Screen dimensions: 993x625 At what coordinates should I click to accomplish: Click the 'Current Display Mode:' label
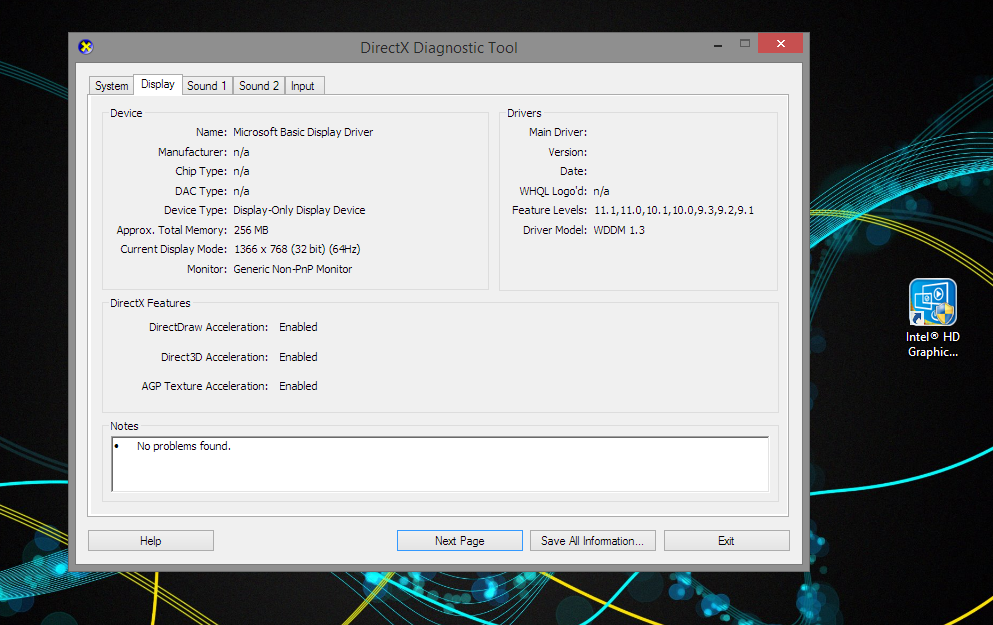(x=174, y=249)
